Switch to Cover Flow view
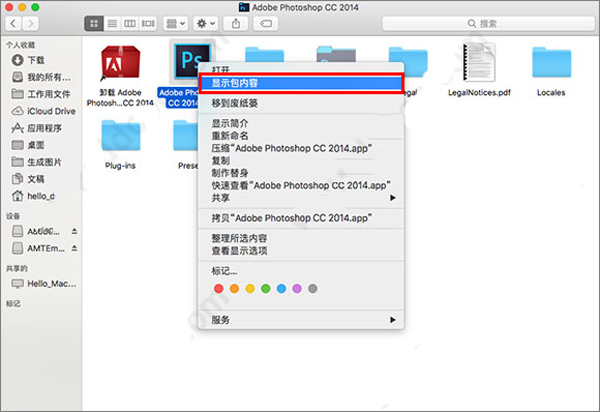Screen dimensions: 600x412 (148, 24)
